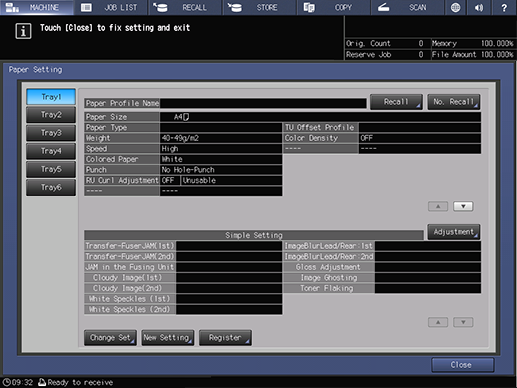The width and height of the screenshot is (517, 388).
Task: Page up the paper settings list
Action: click(438, 206)
